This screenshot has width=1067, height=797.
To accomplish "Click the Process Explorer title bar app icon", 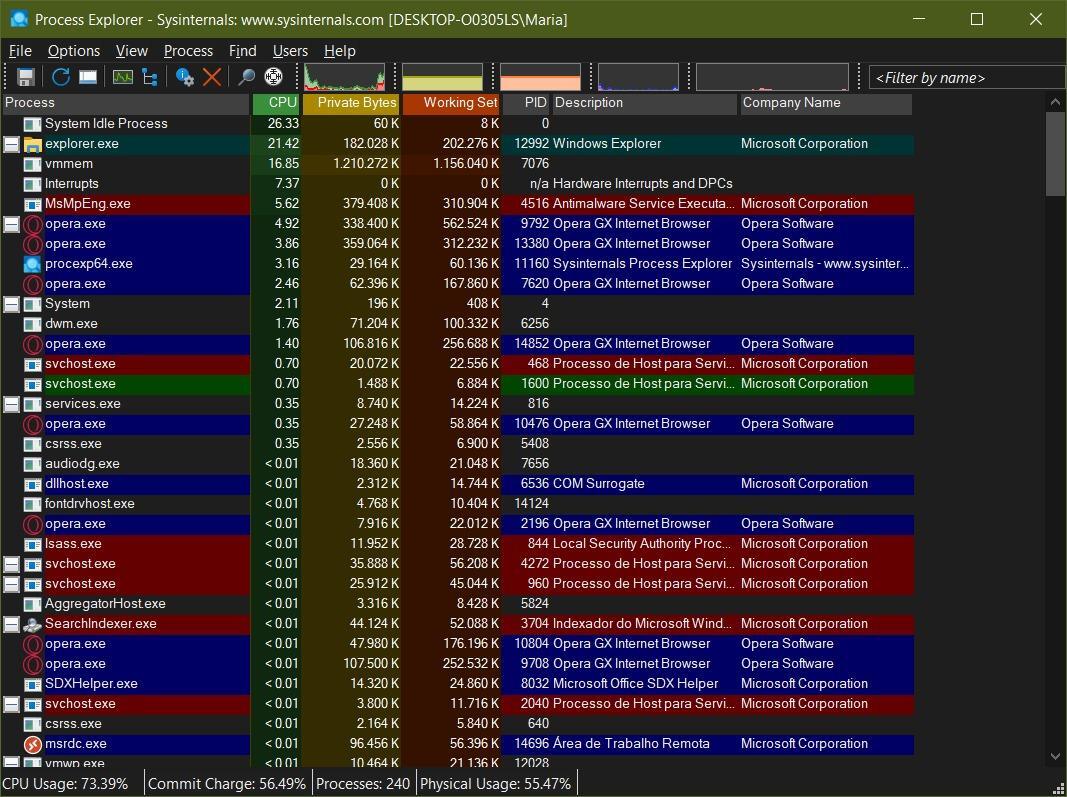I will tap(20, 19).
